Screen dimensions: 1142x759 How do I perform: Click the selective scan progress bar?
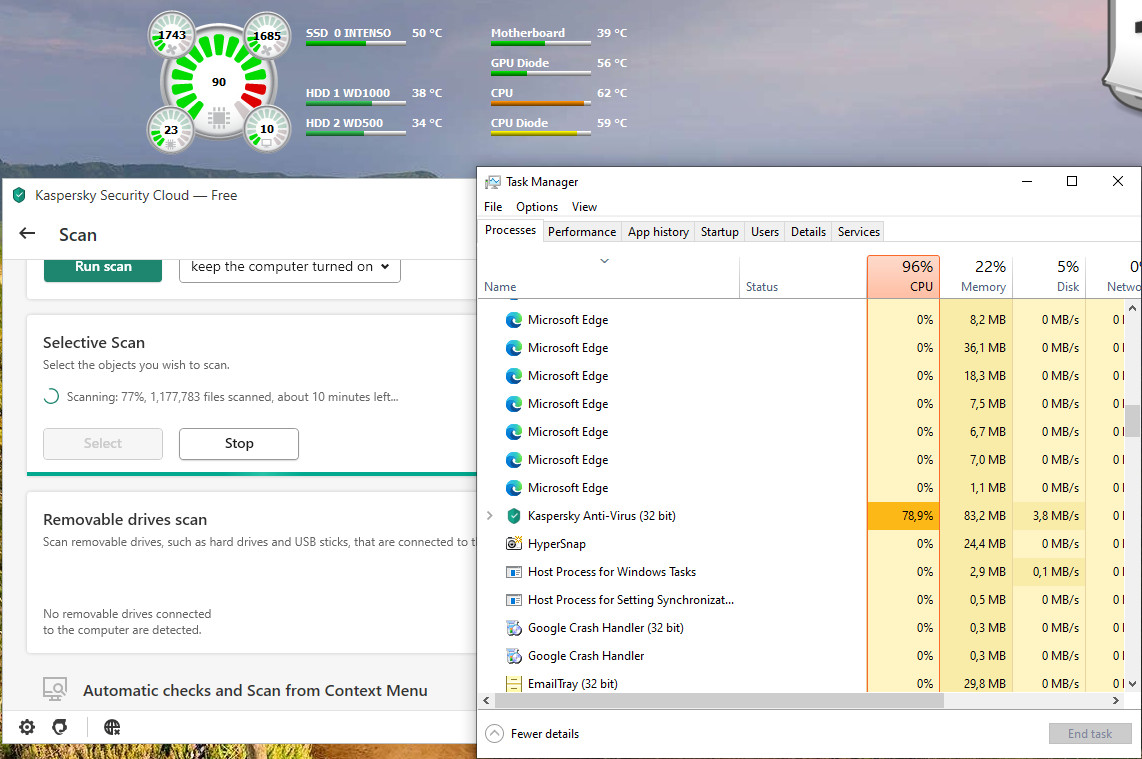[x=251, y=473]
